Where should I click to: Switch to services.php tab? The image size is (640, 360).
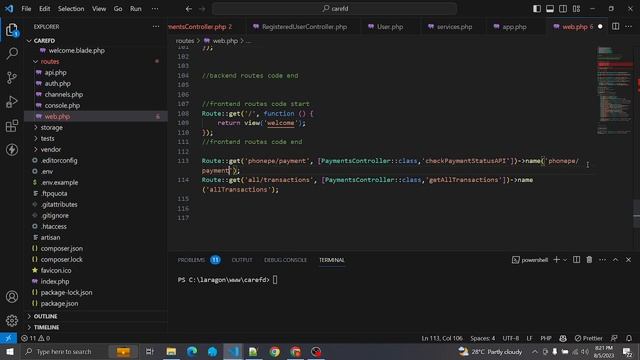coord(454,27)
